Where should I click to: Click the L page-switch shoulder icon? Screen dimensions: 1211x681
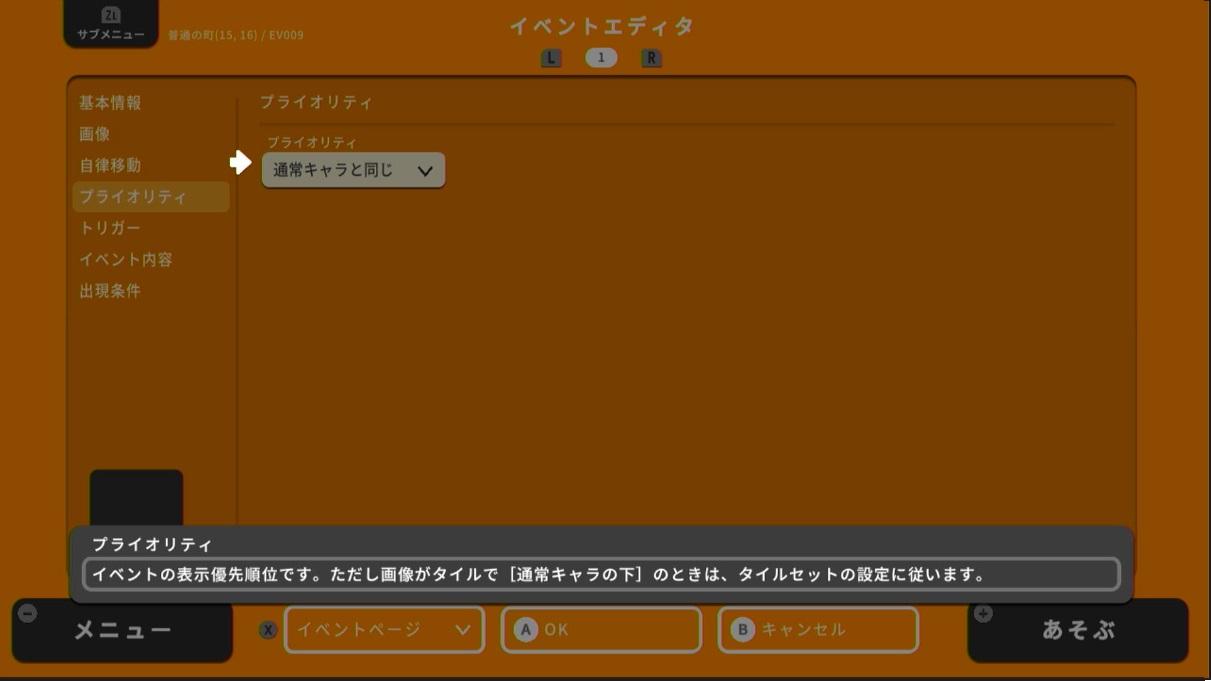tap(550, 58)
